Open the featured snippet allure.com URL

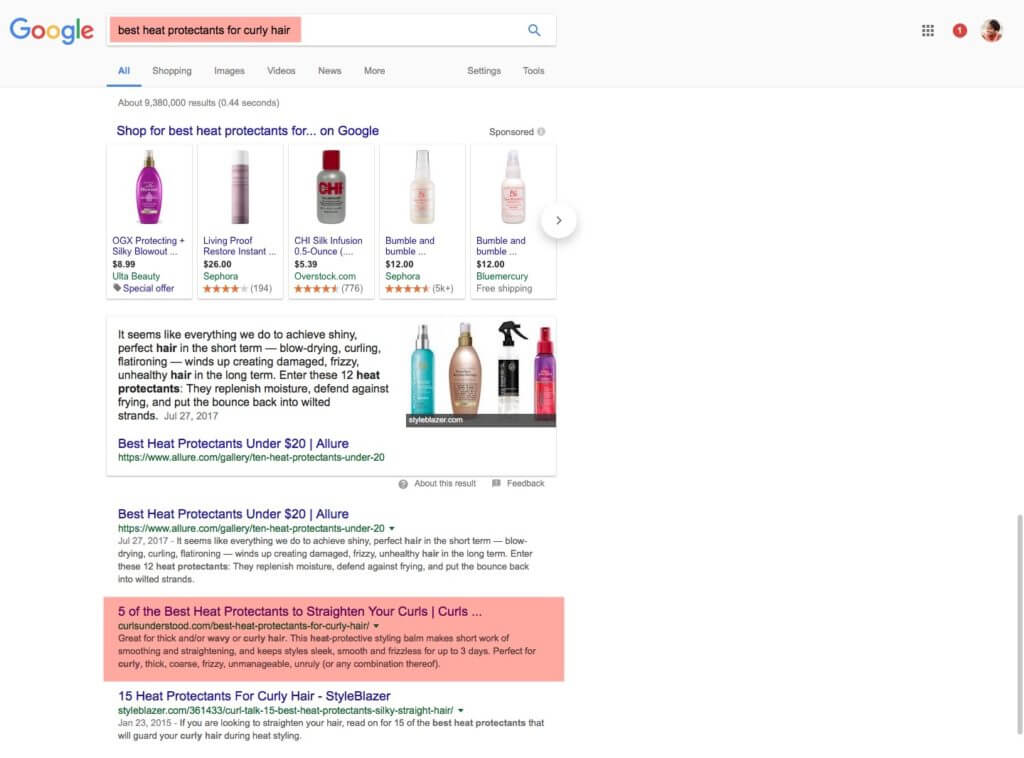(x=251, y=458)
